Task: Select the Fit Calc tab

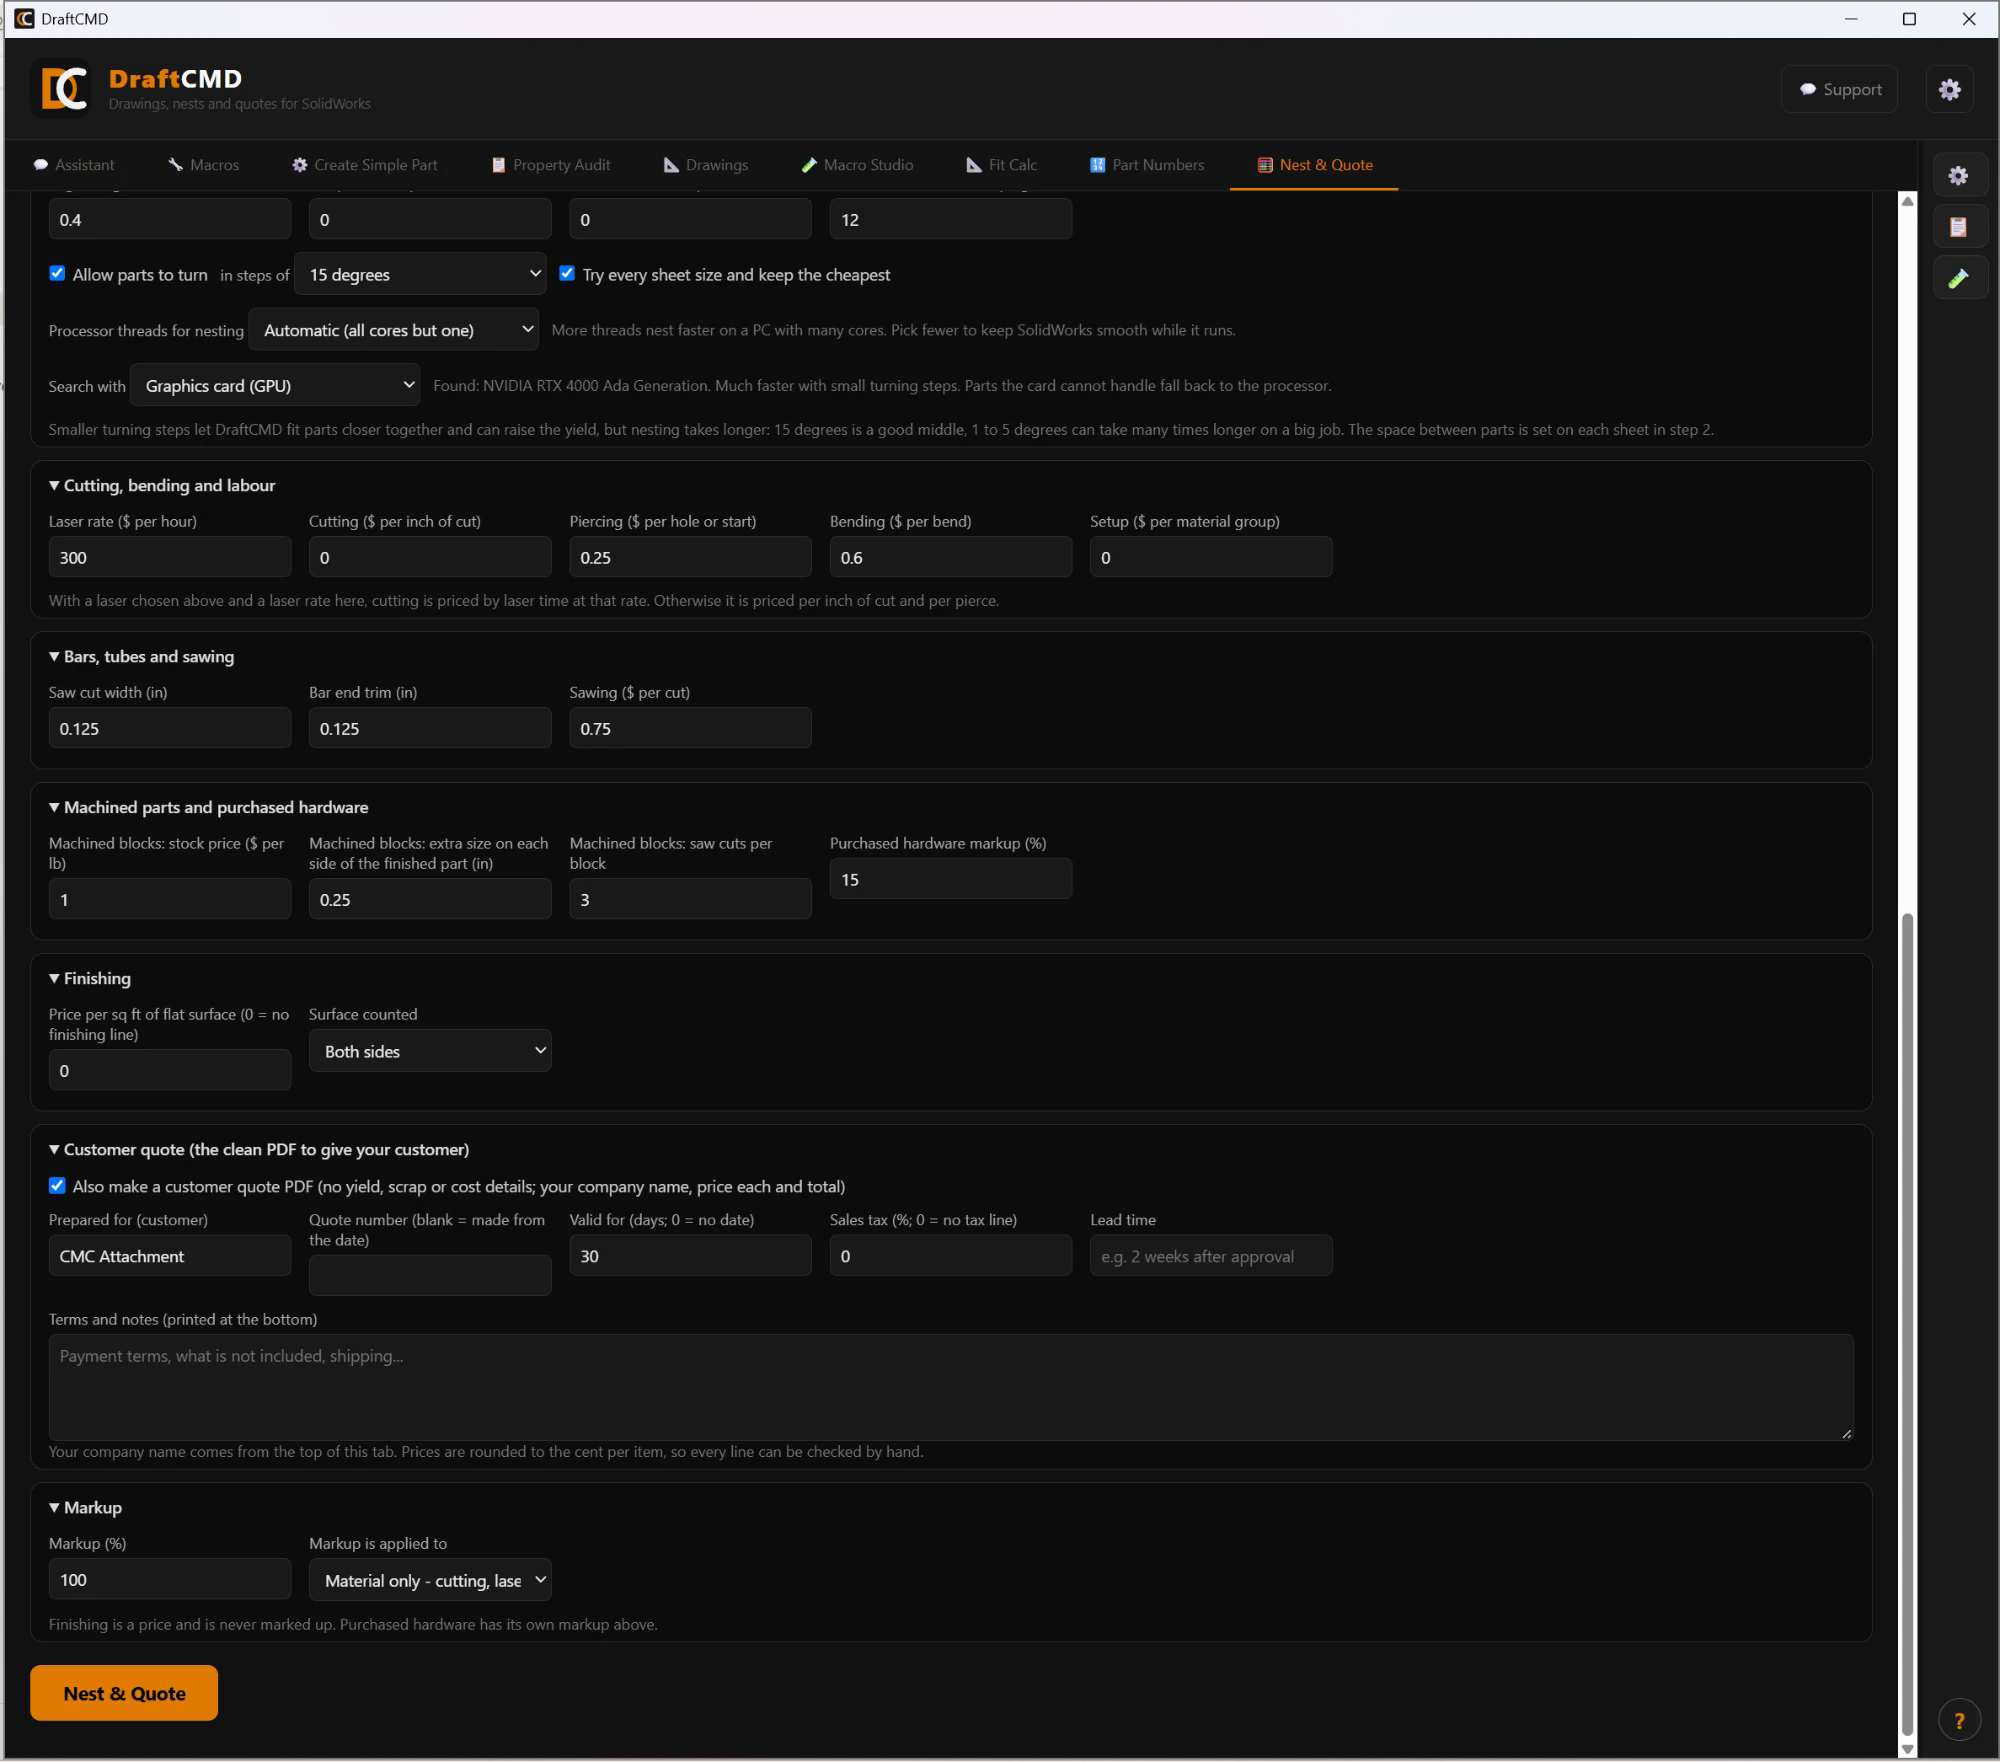Action: [x=1002, y=165]
